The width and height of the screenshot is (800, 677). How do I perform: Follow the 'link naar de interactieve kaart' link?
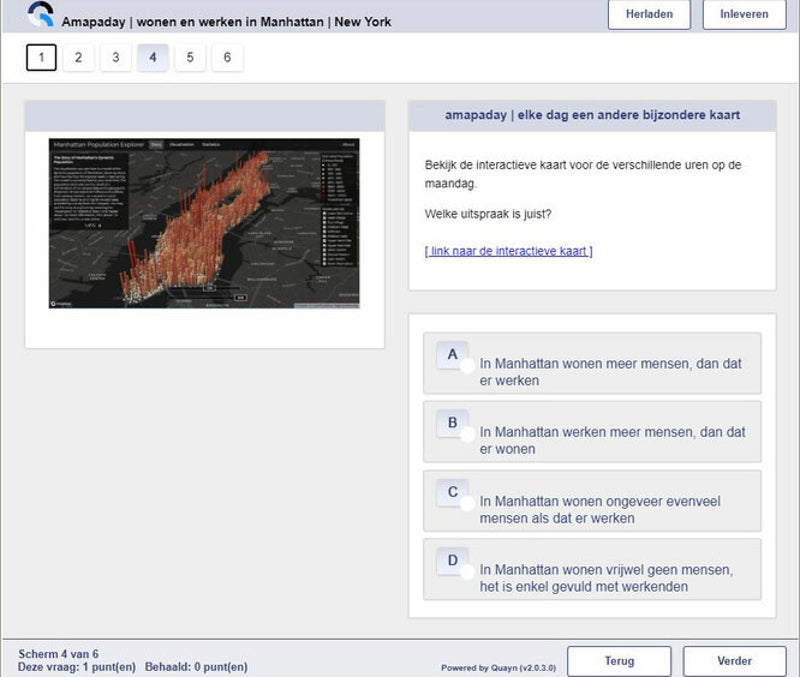coord(508,251)
